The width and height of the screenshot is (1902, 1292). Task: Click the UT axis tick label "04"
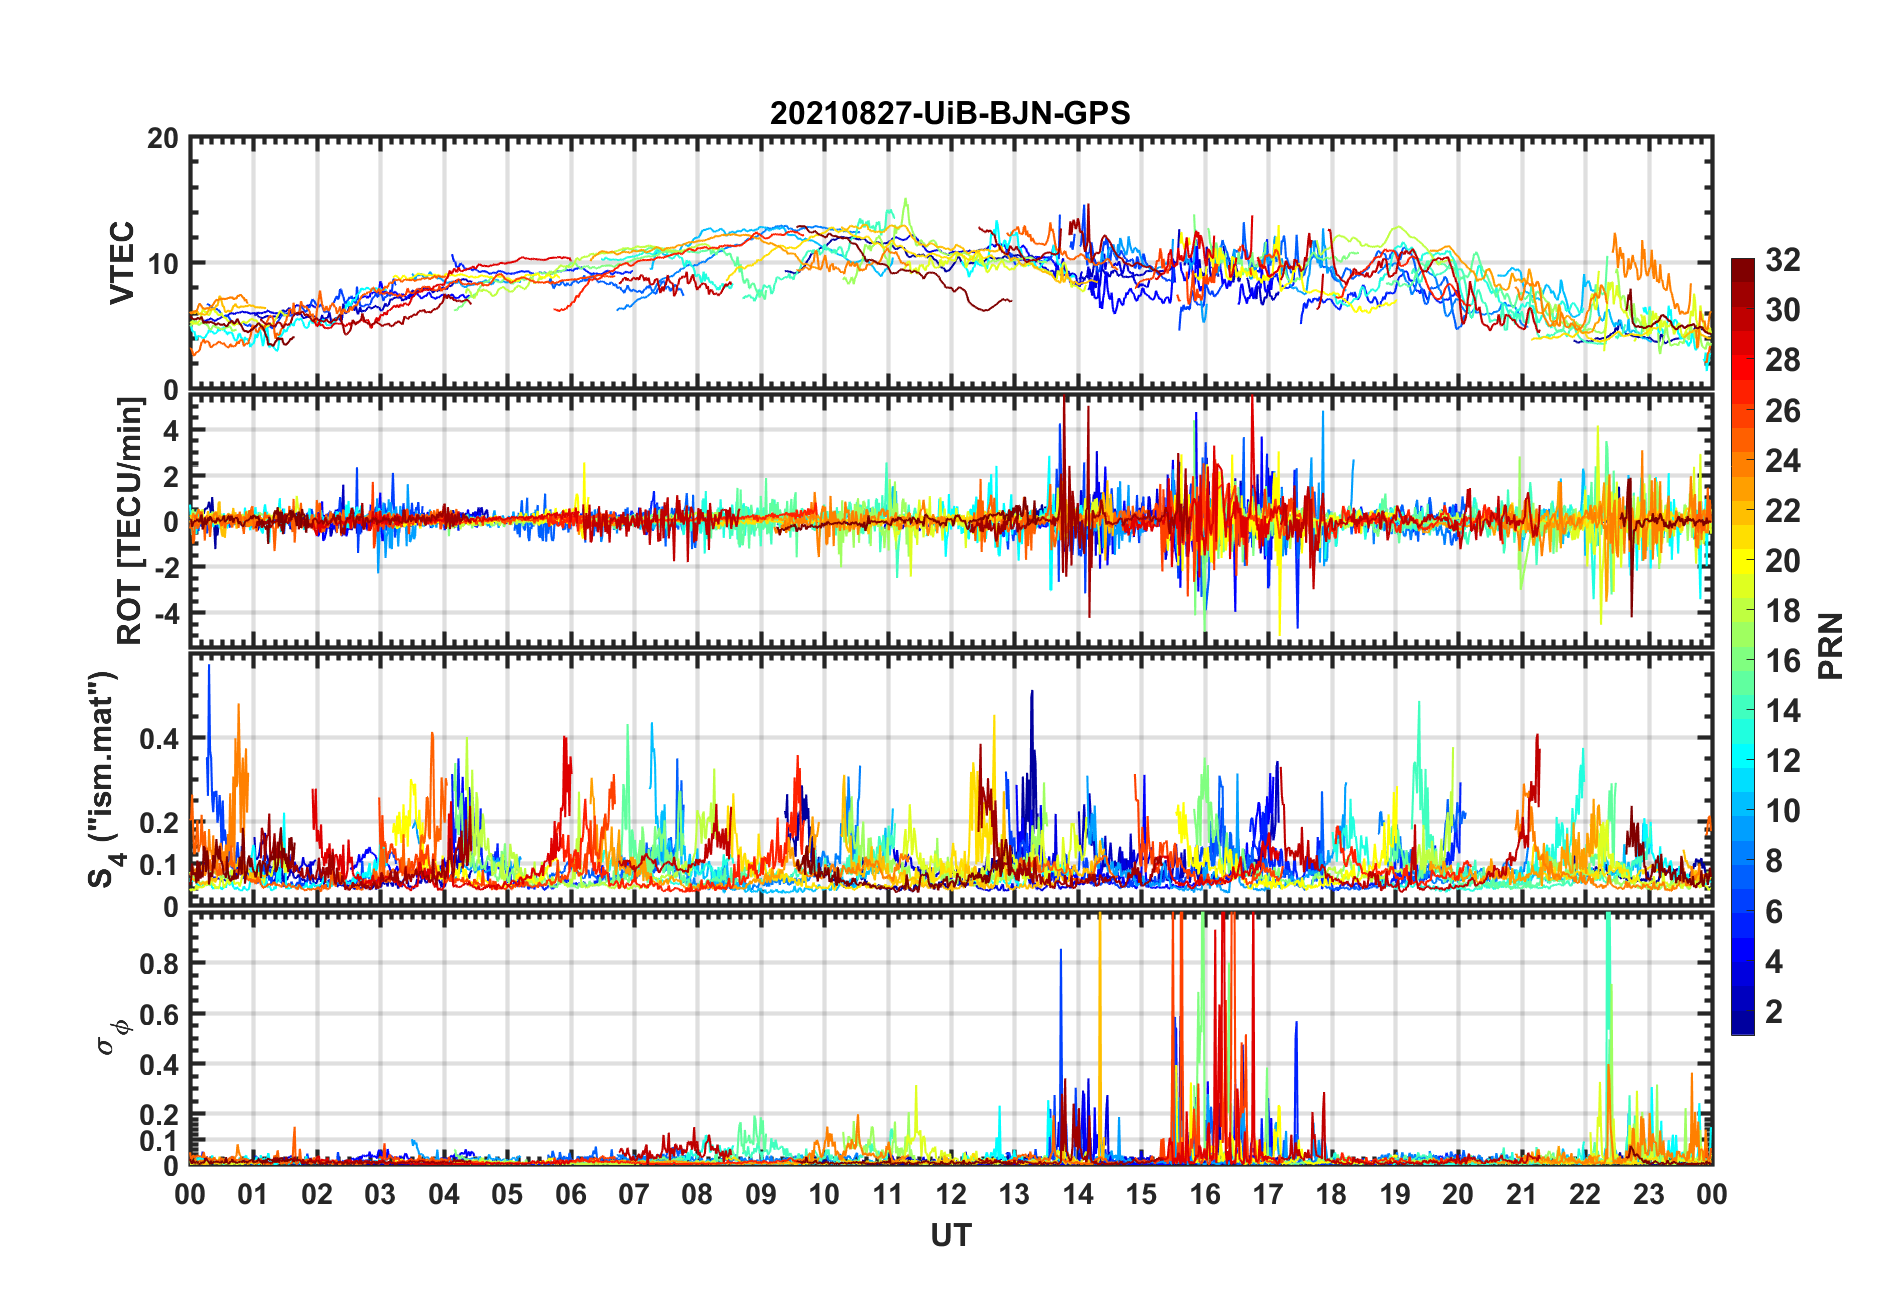(444, 1194)
